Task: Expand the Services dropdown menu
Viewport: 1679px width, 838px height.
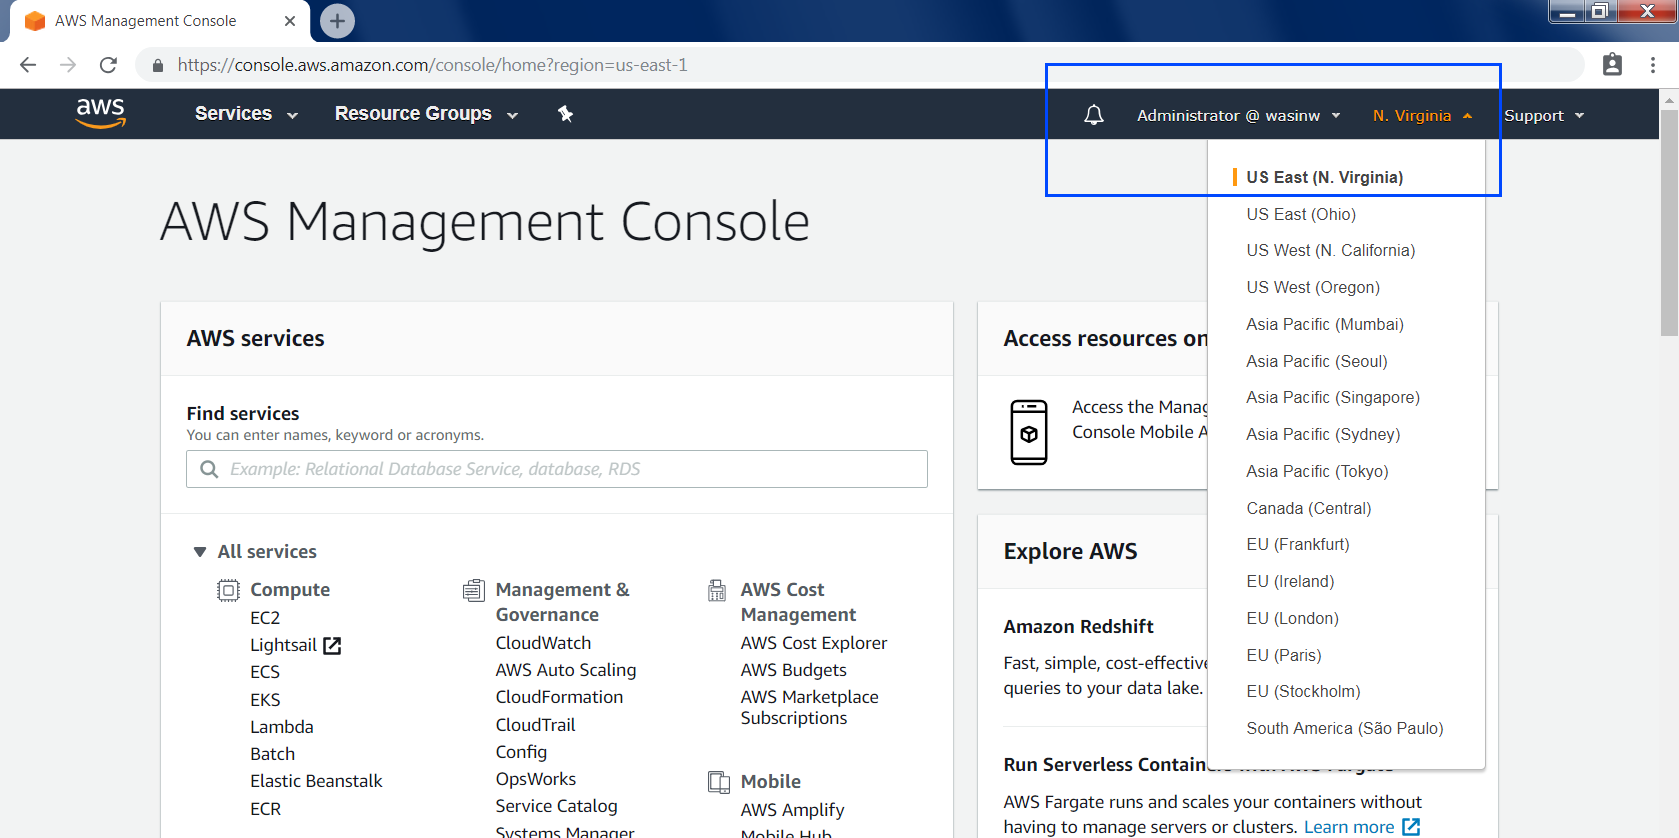Action: click(246, 114)
